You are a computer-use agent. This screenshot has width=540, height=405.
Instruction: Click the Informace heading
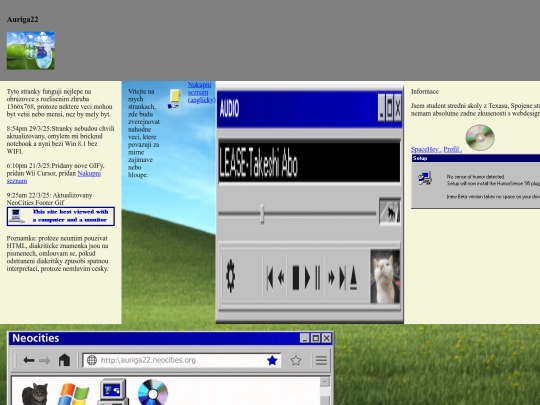(x=425, y=92)
